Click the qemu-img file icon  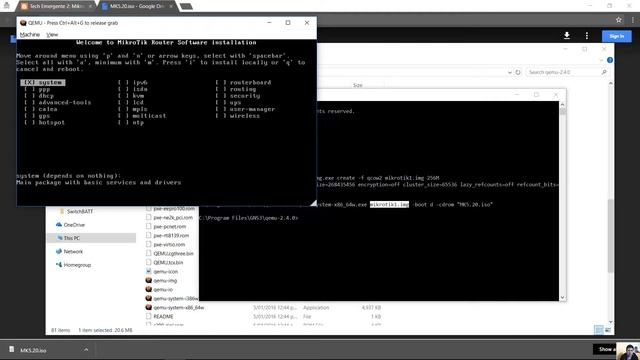pos(149,280)
